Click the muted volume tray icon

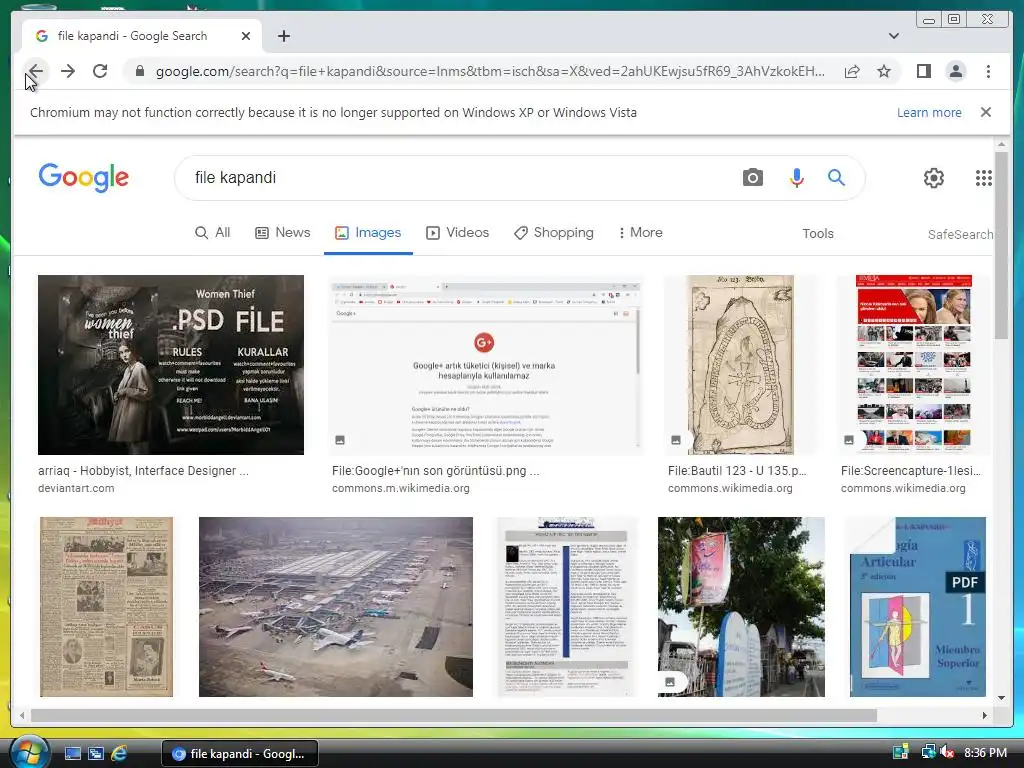click(x=947, y=753)
